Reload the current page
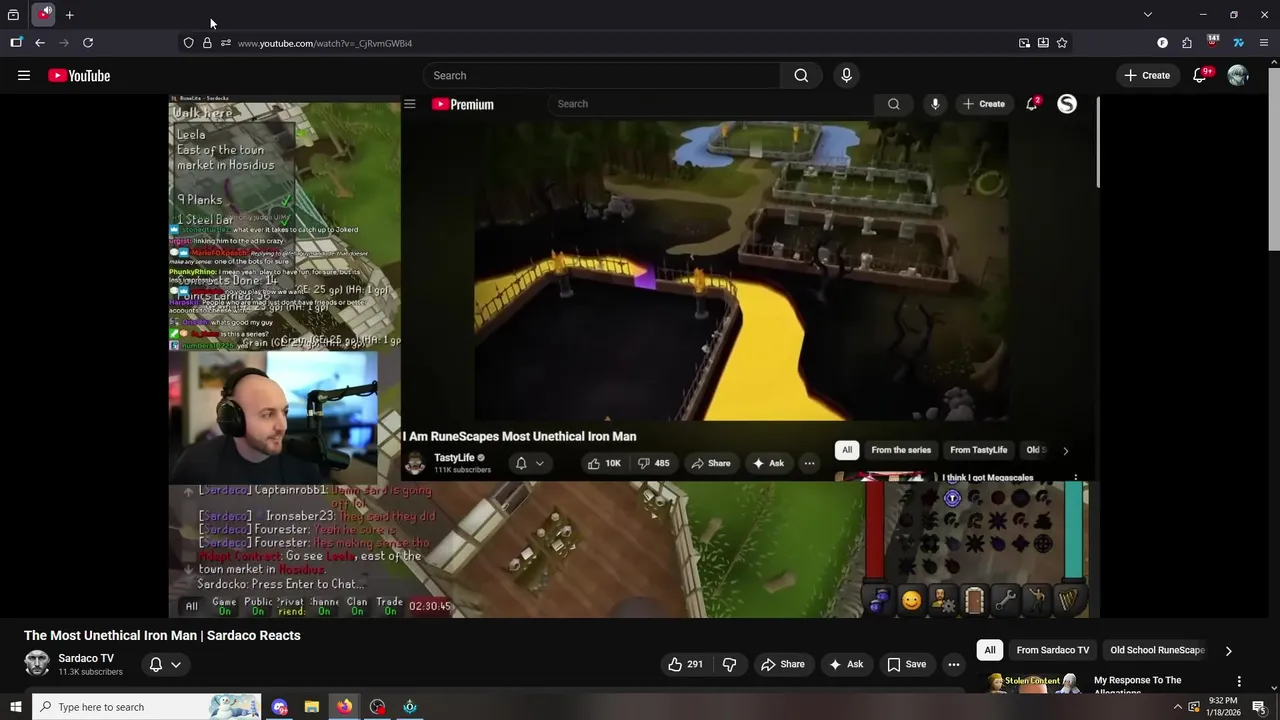 point(88,43)
